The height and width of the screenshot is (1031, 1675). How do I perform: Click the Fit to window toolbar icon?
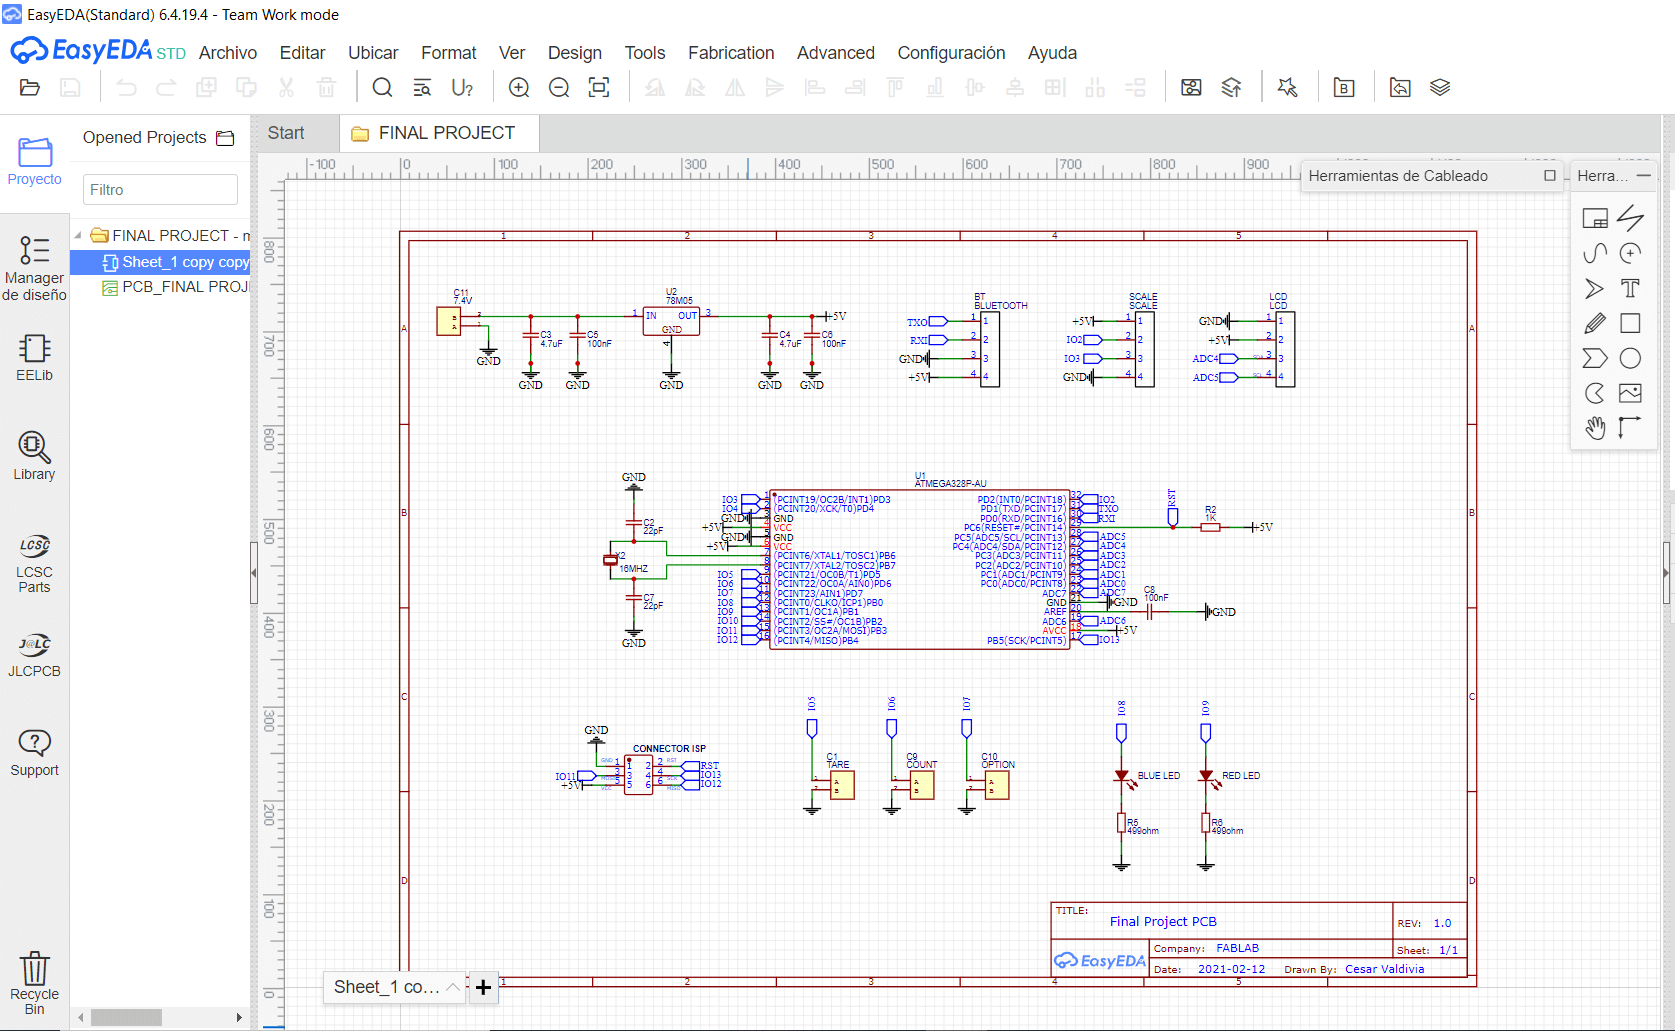click(x=599, y=88)
